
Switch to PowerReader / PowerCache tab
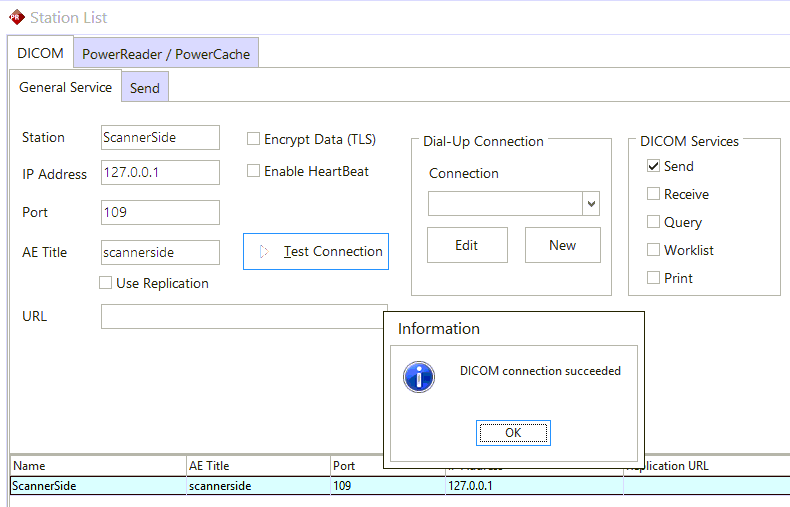point(166,54)
